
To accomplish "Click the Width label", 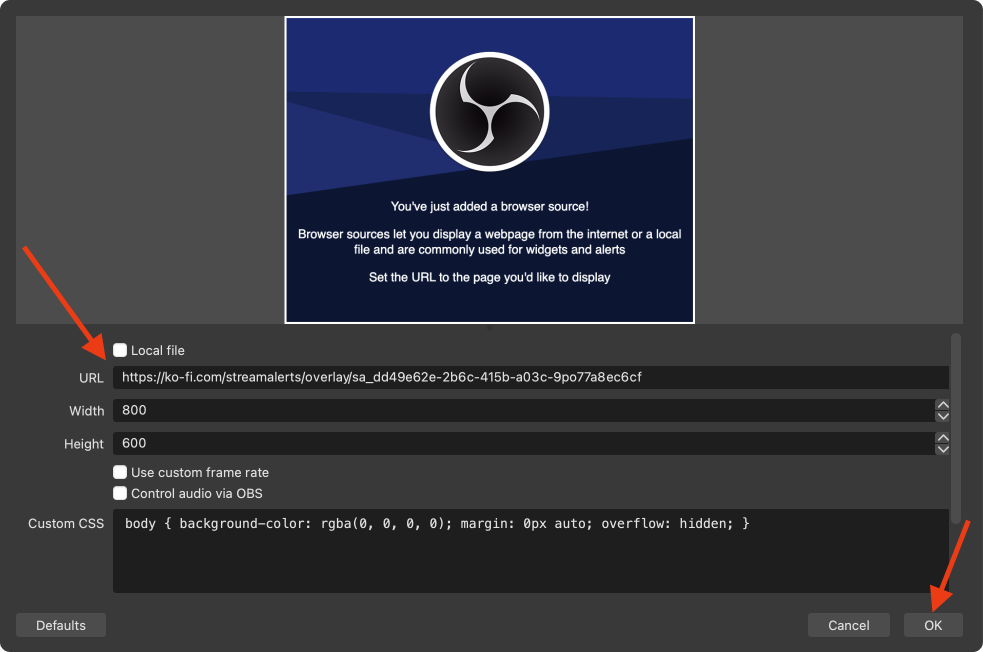I will point(87,411).
